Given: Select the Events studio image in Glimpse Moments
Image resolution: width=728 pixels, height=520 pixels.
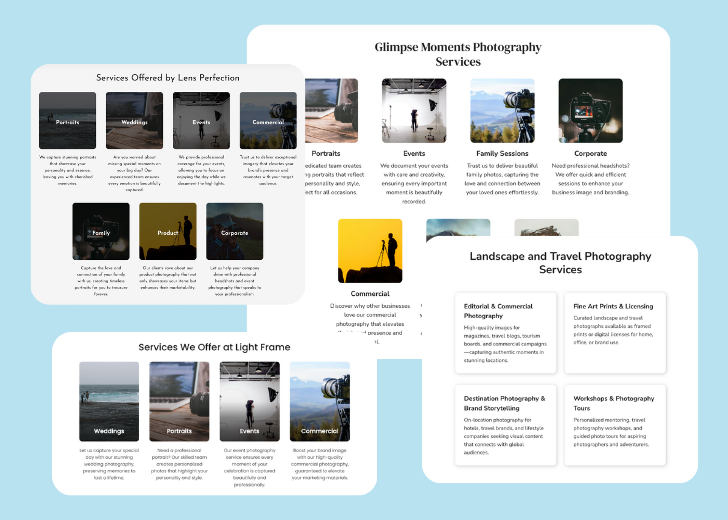Looking at the screenshot, I should (414, 110).
